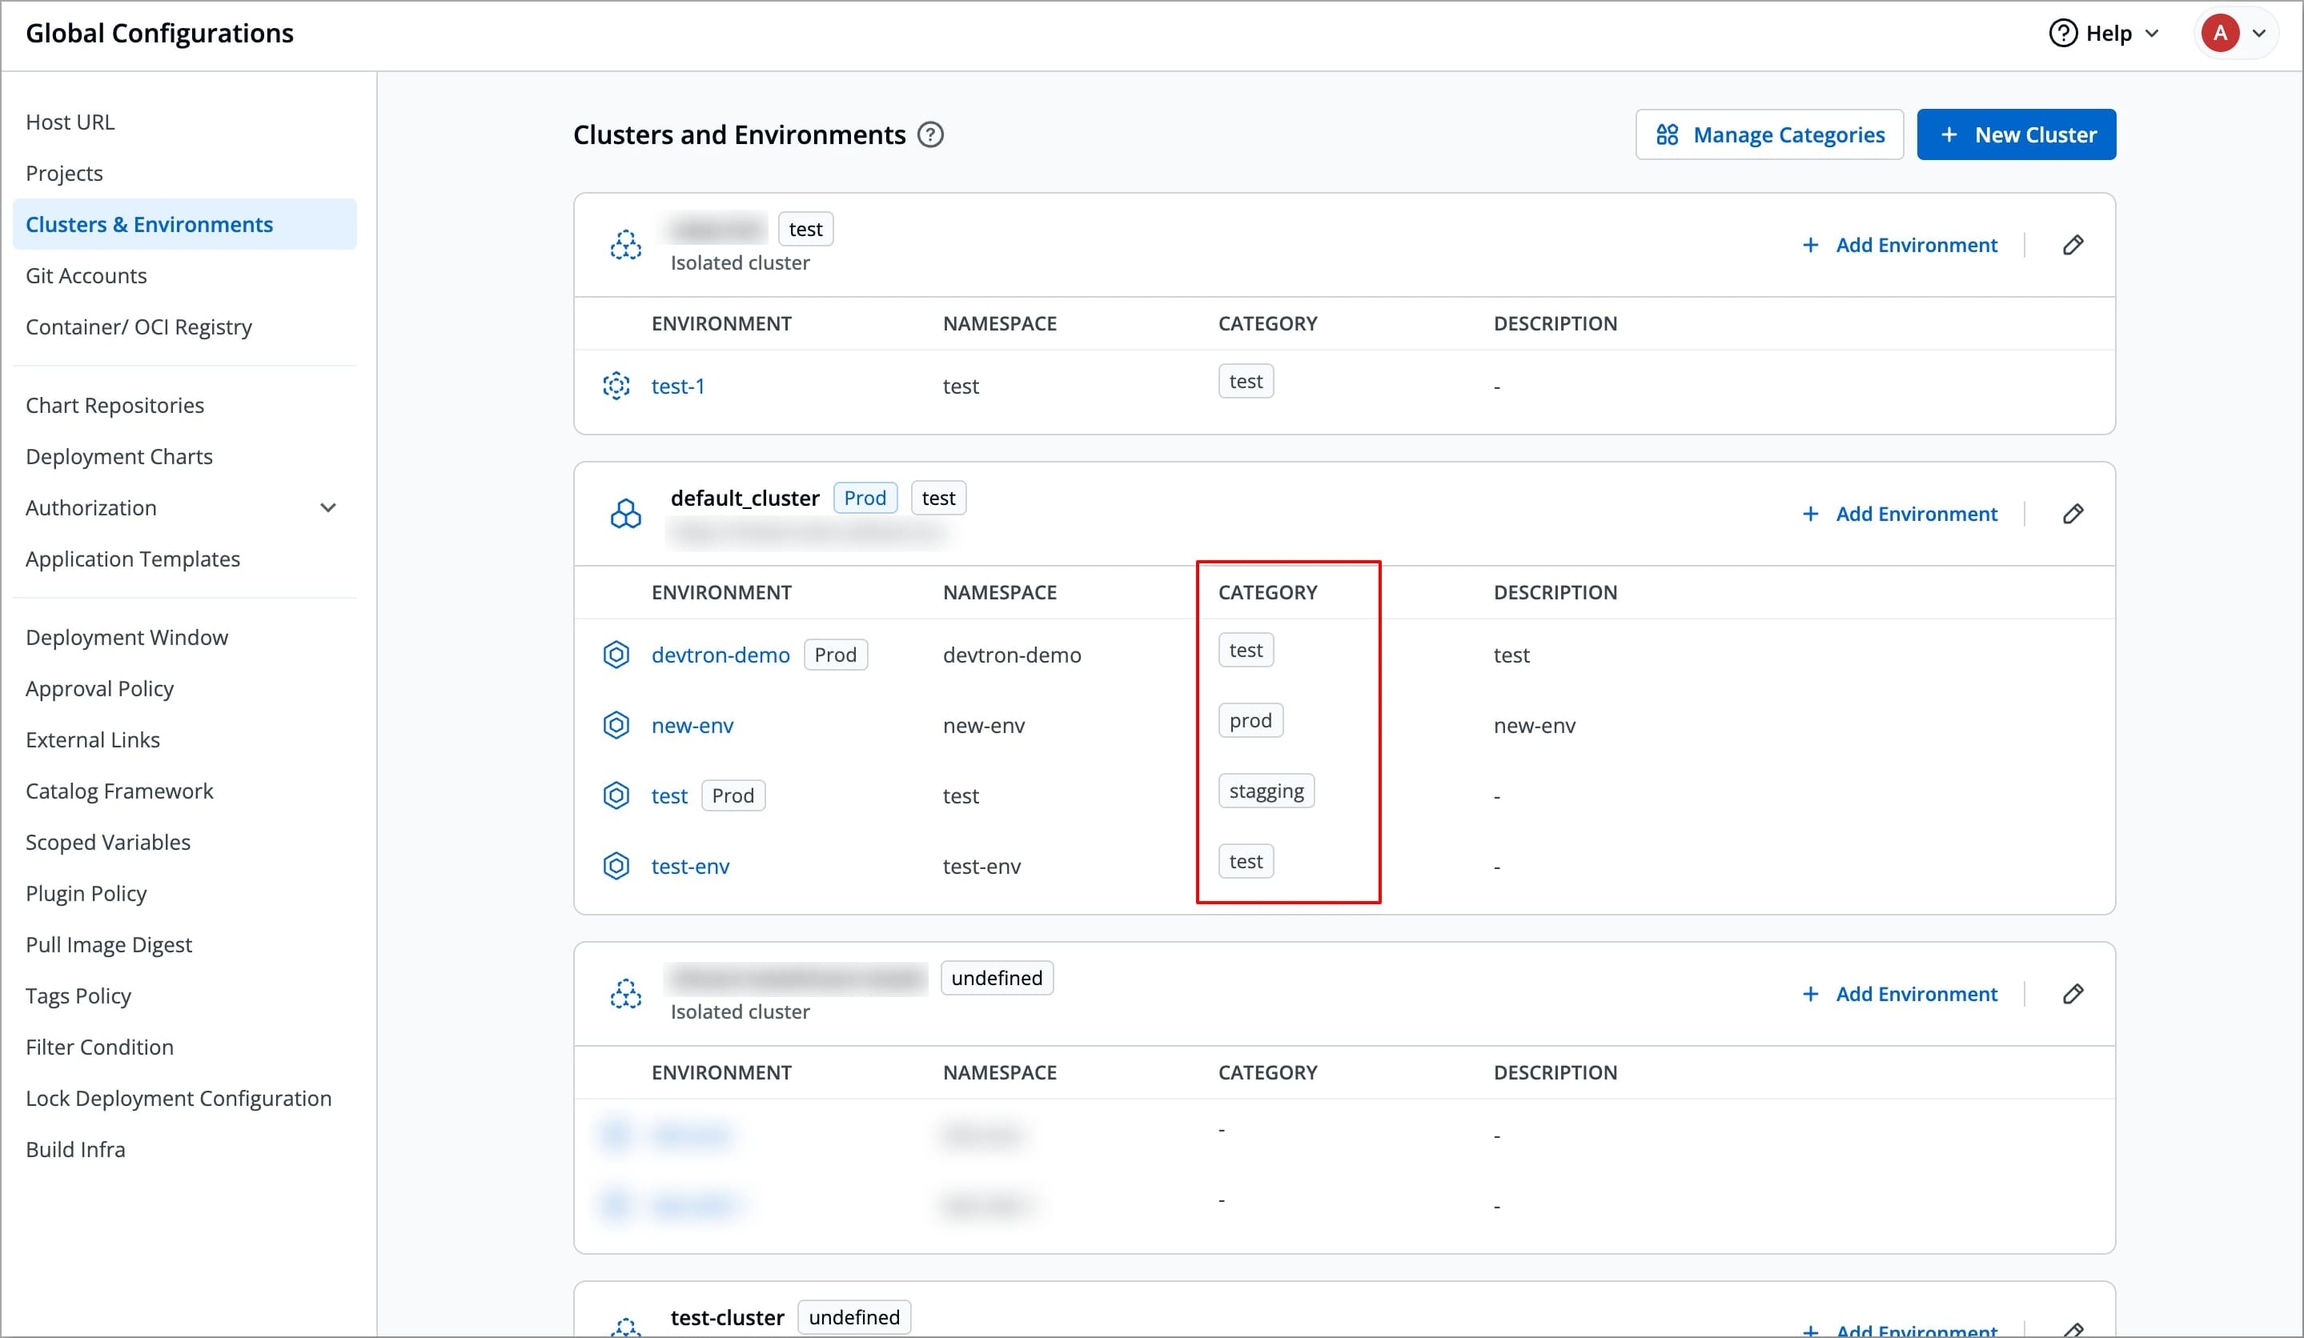The image size is (2304, 1338).
Task: Click the user avatar A icon
Action: 2220,33
